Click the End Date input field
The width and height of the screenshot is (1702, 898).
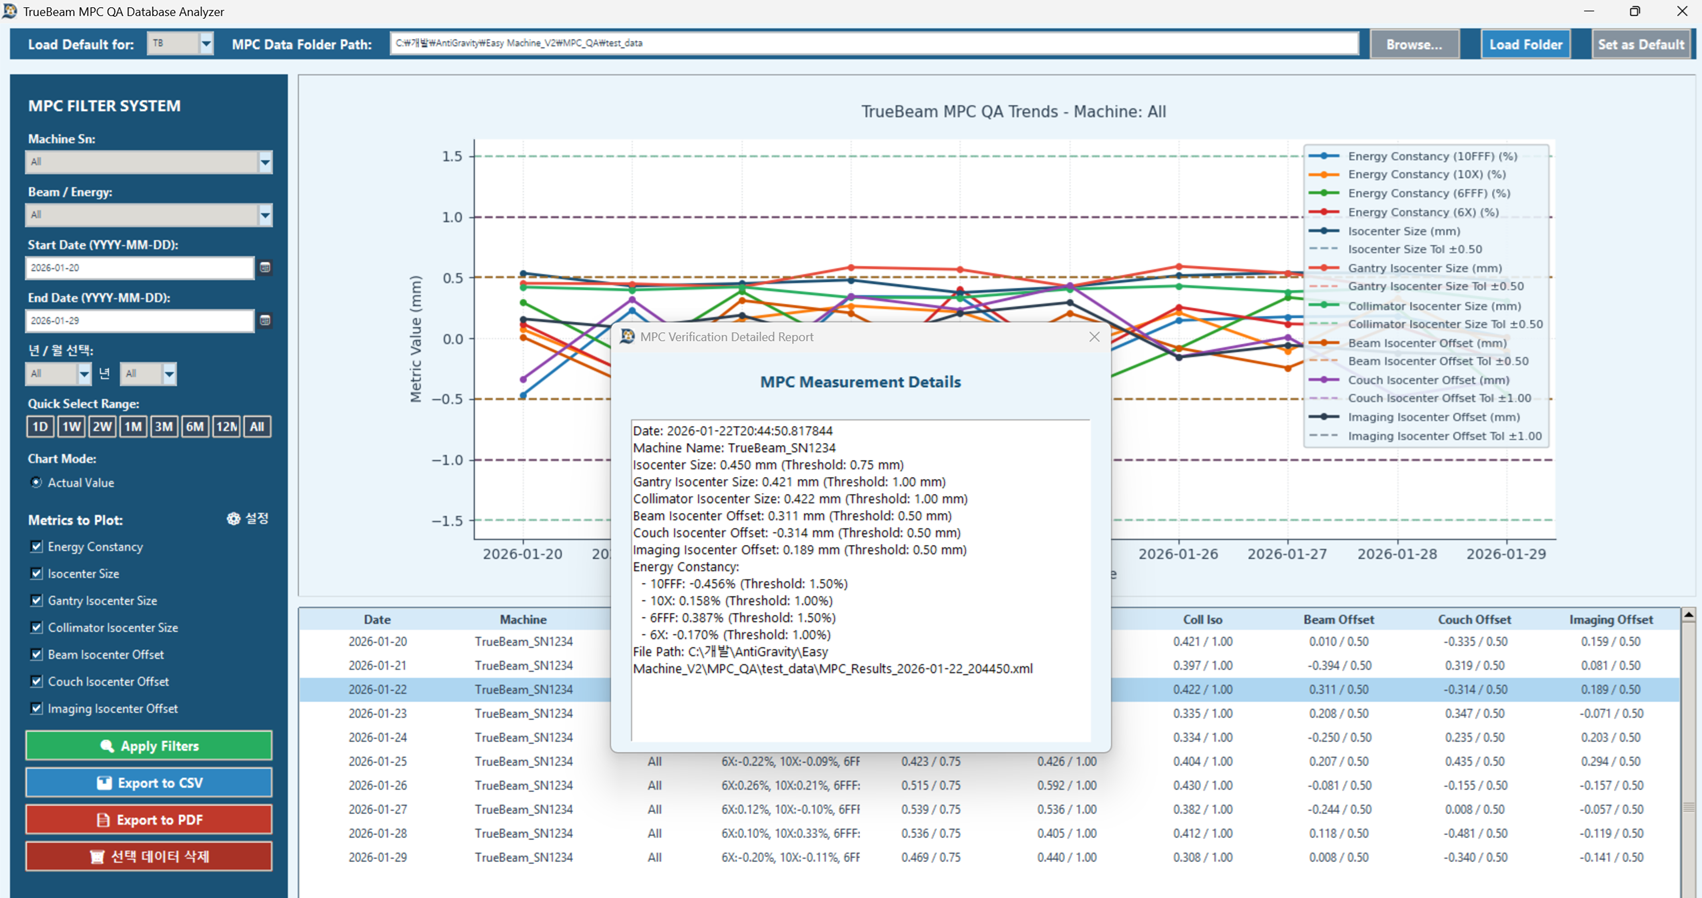(x=140, y=321)
